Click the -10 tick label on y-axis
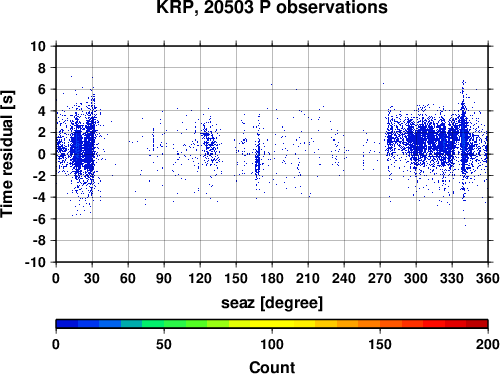500x374 pixels. 35,262
